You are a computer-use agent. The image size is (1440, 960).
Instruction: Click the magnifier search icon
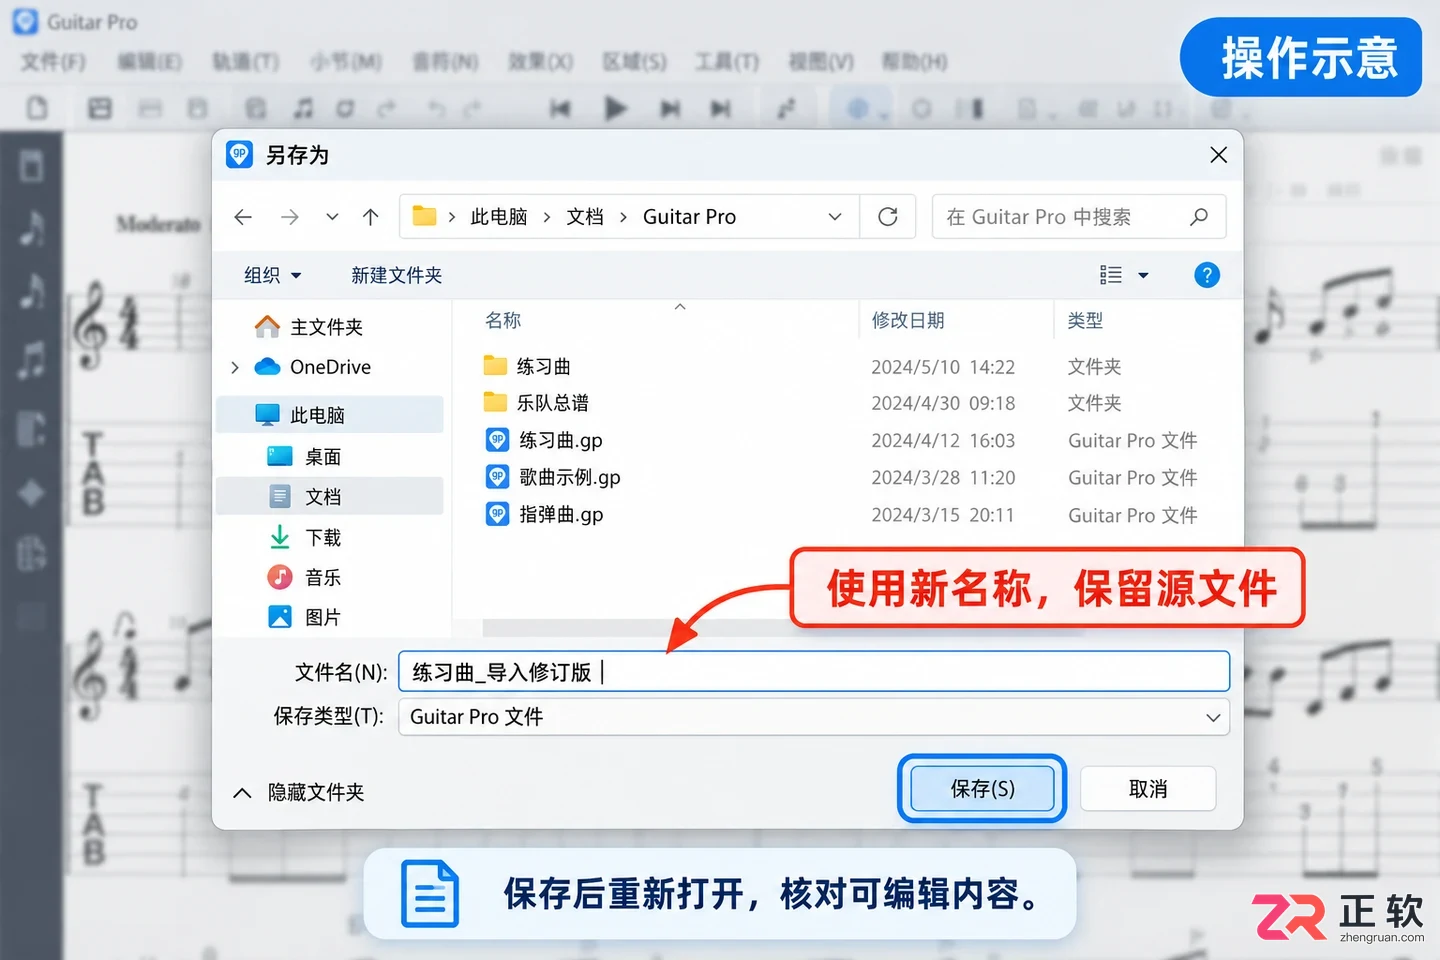[x=1199, y=217]
